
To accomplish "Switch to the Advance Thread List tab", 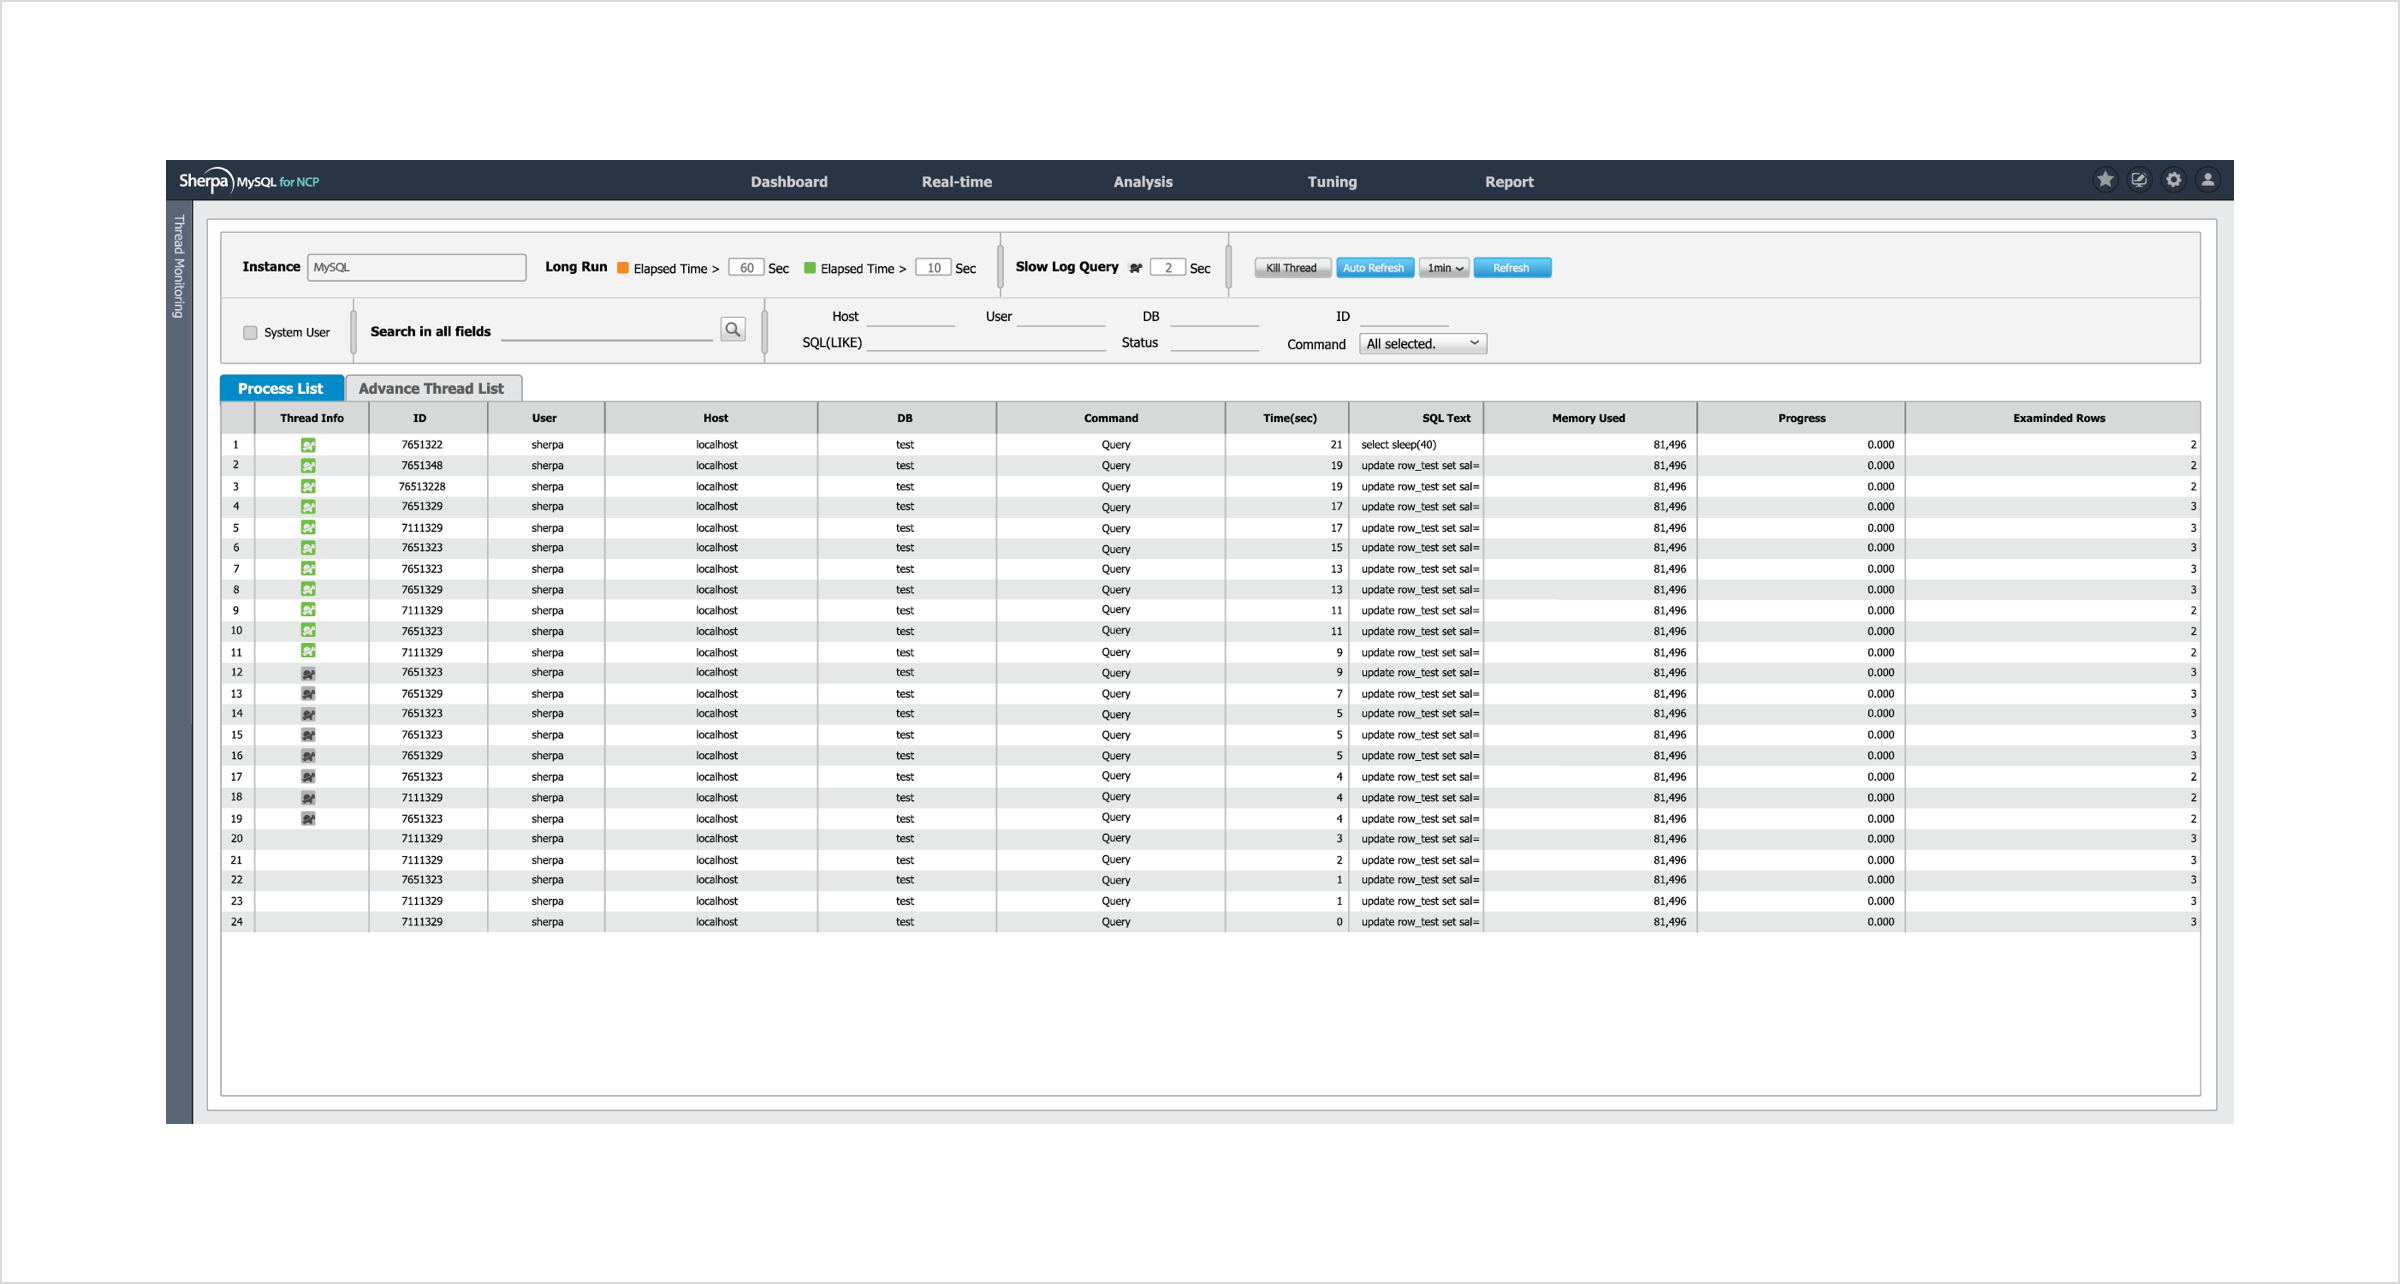I will 431,389.
